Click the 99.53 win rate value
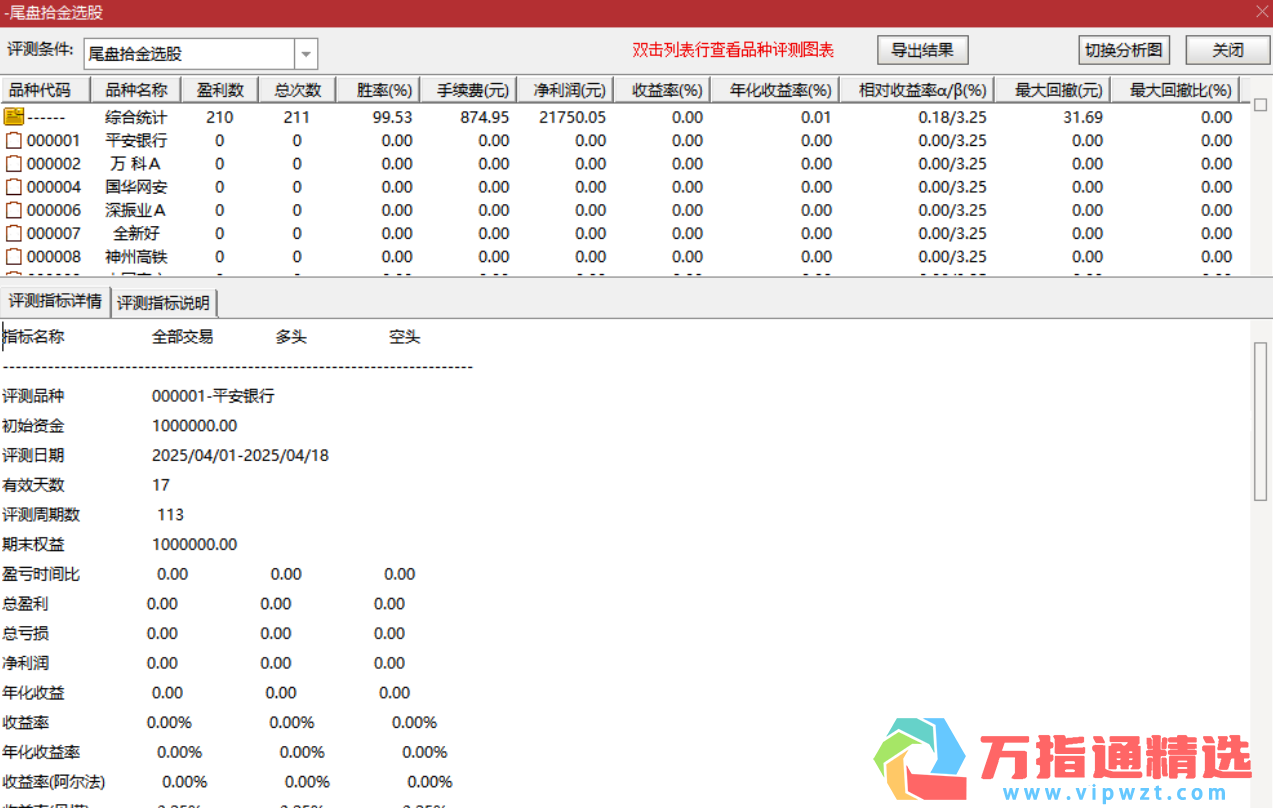The image size is (1273, 808). click(x=392, y=117)
